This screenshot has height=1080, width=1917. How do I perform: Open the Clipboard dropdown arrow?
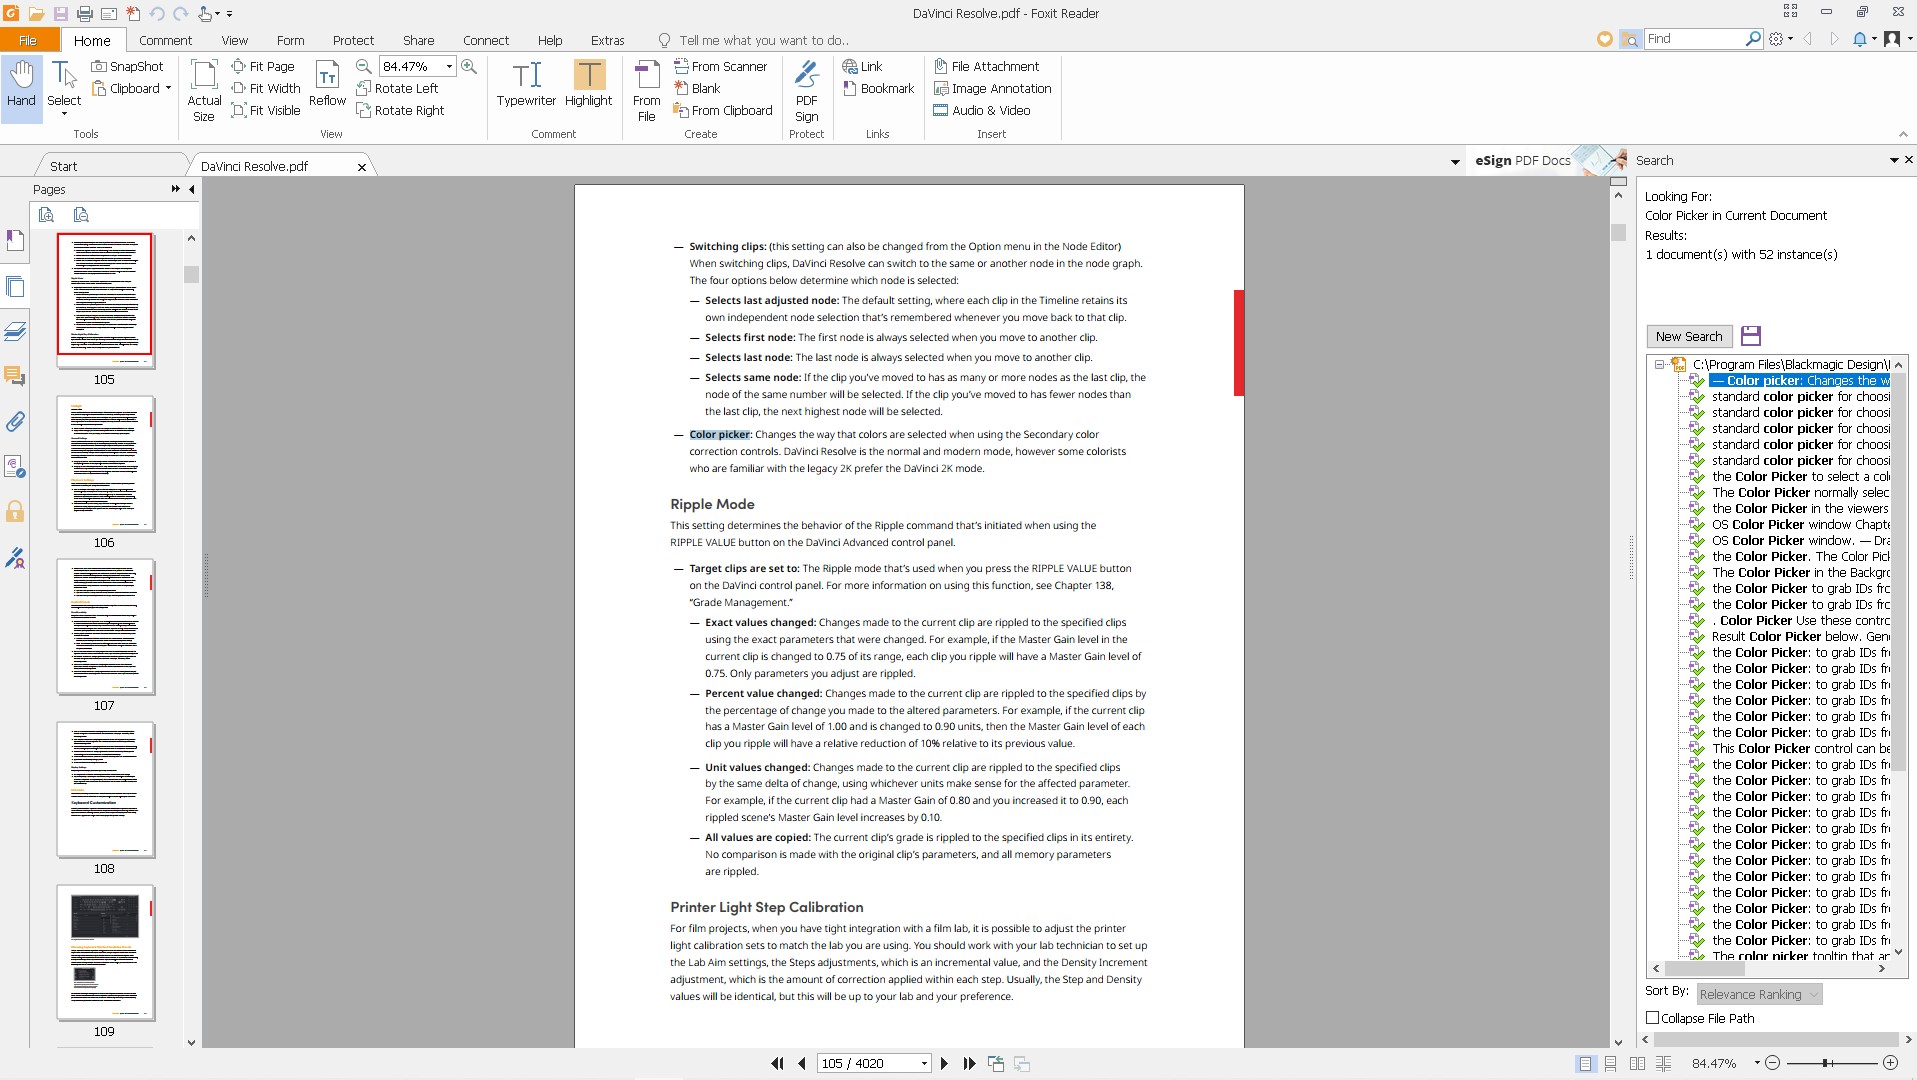coord(168,88)
